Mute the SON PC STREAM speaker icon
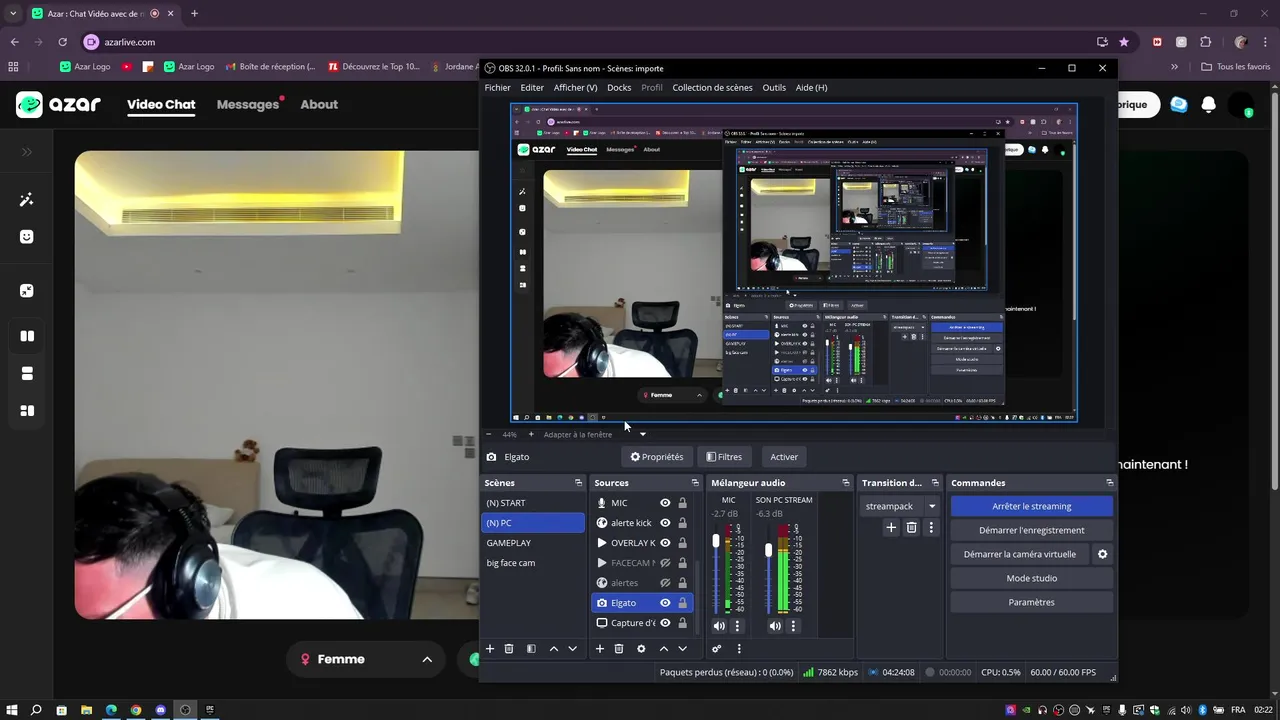Viewport: 1280px width, 720px height. tap(775, 626)
